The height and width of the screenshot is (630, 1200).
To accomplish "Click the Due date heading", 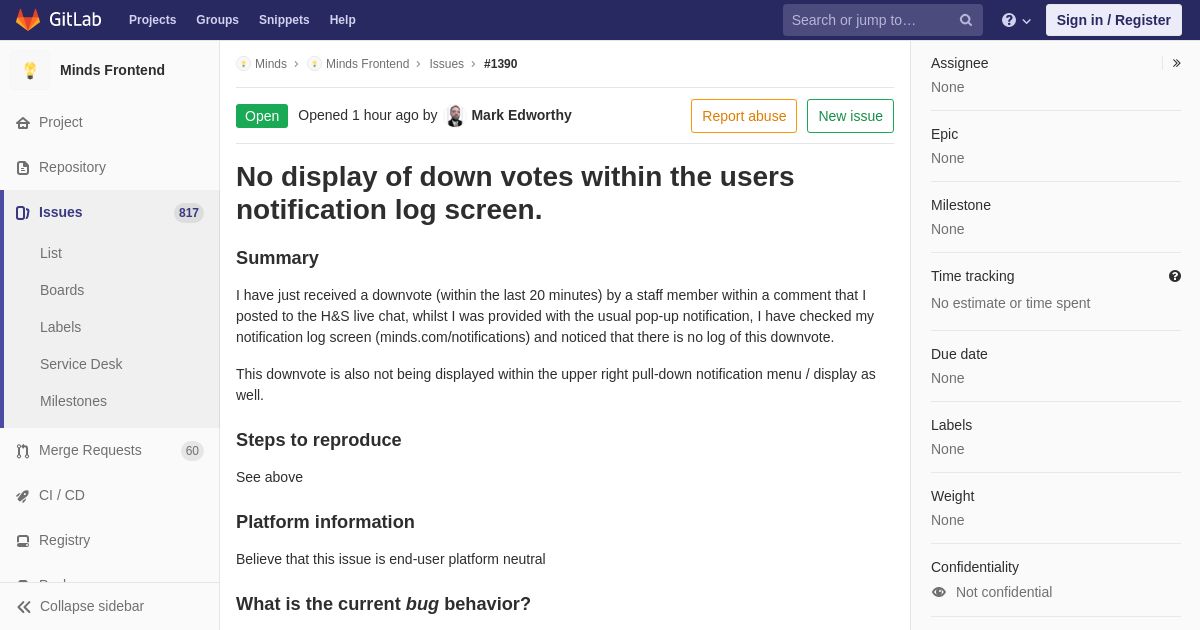I will [959, 354].
